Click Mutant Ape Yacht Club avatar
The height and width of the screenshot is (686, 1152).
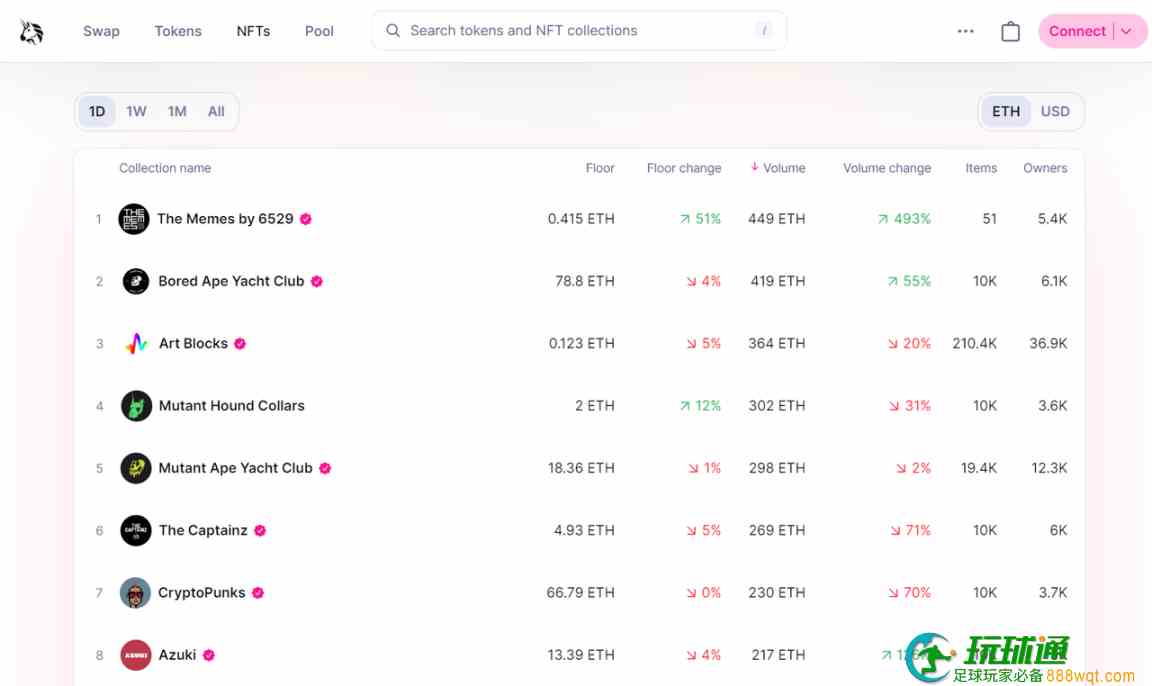tap(136, 468)
